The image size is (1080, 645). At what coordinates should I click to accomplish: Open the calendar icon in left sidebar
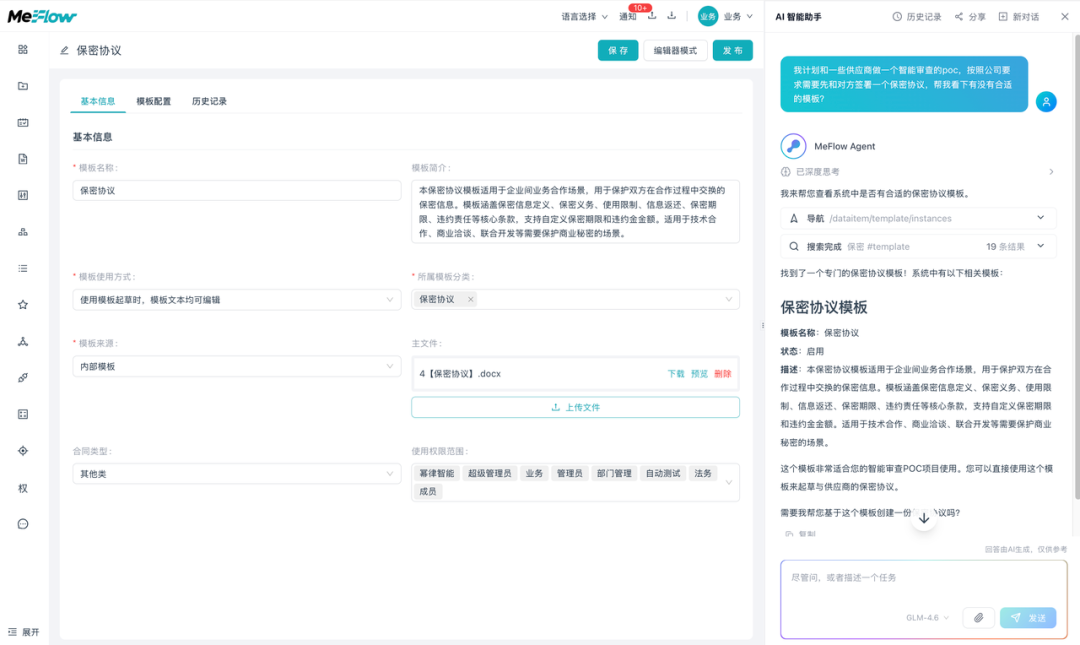tap(23, 123)
